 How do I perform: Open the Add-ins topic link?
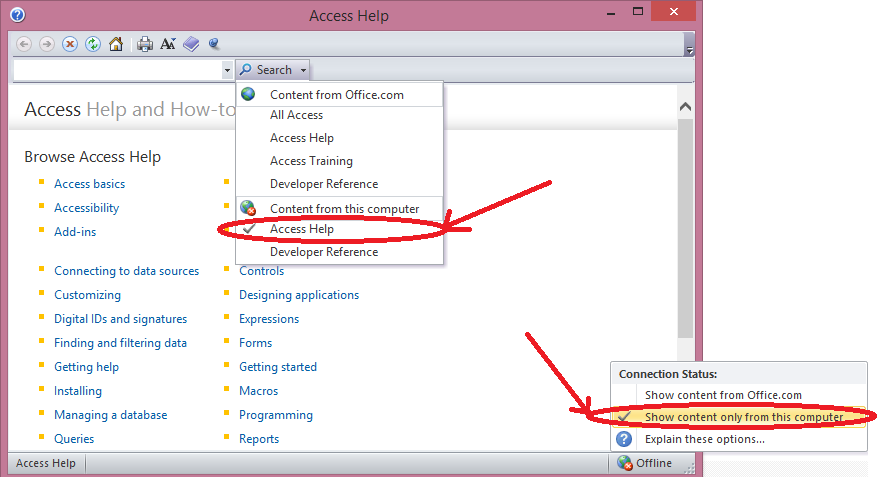pos(75,231)
